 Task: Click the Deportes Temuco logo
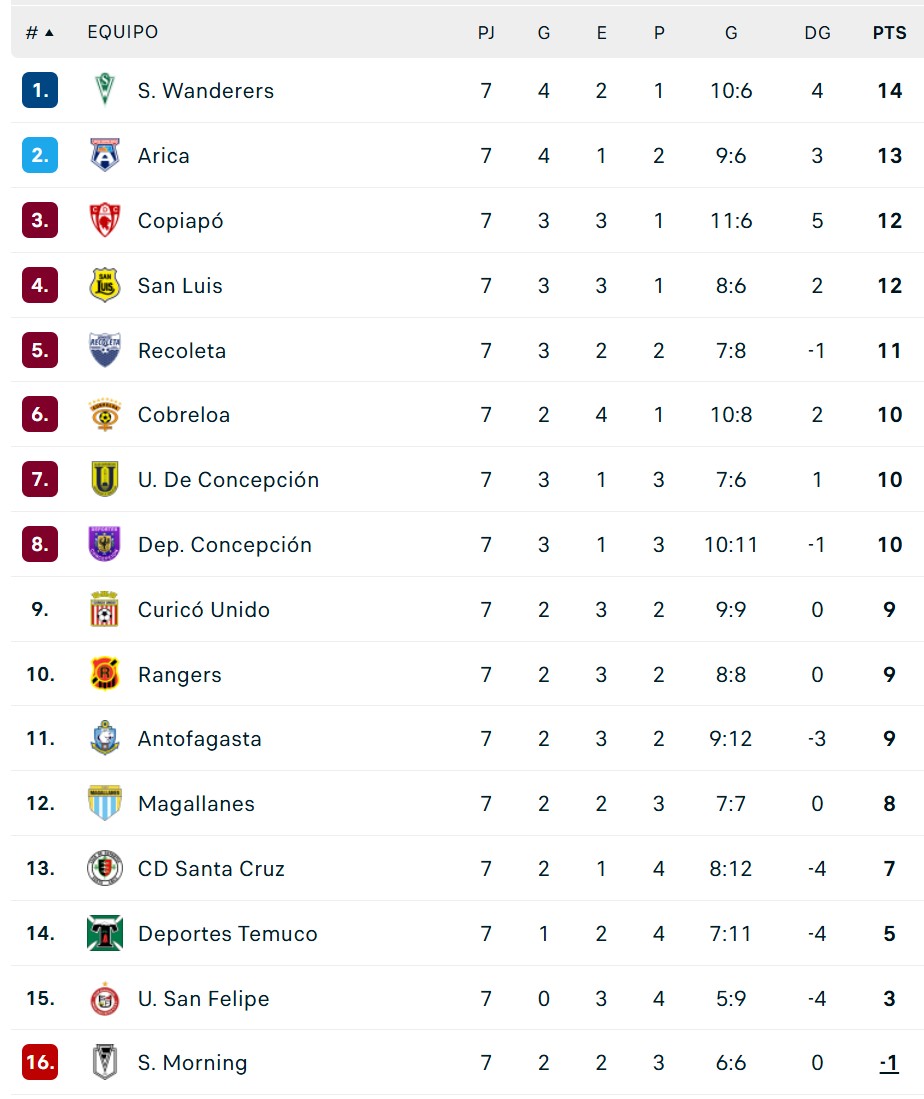105,934
